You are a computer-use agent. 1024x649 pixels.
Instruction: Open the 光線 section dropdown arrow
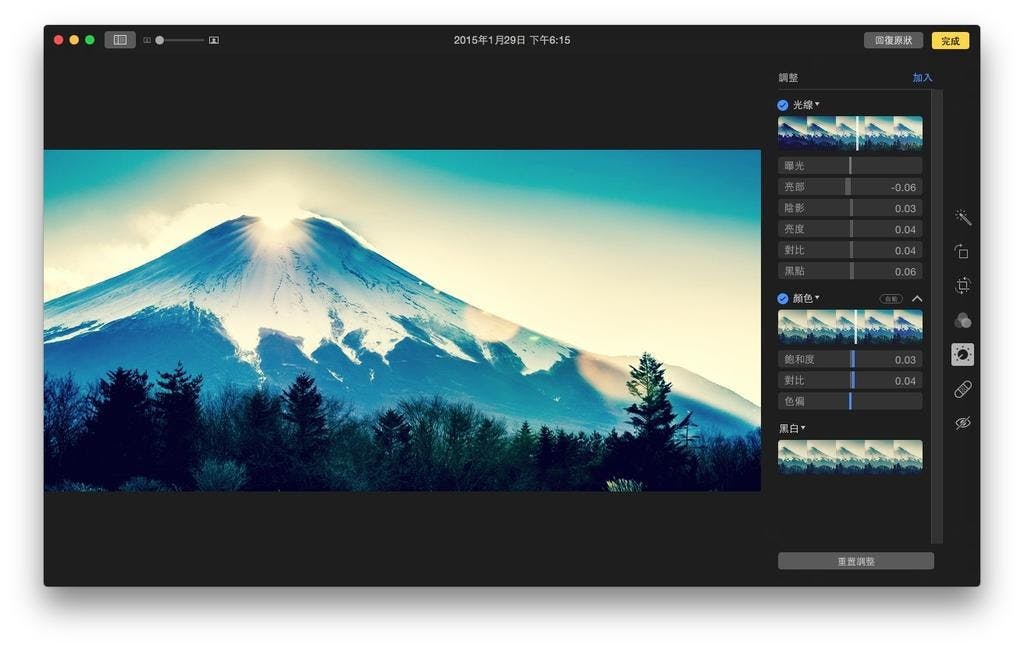817,105
